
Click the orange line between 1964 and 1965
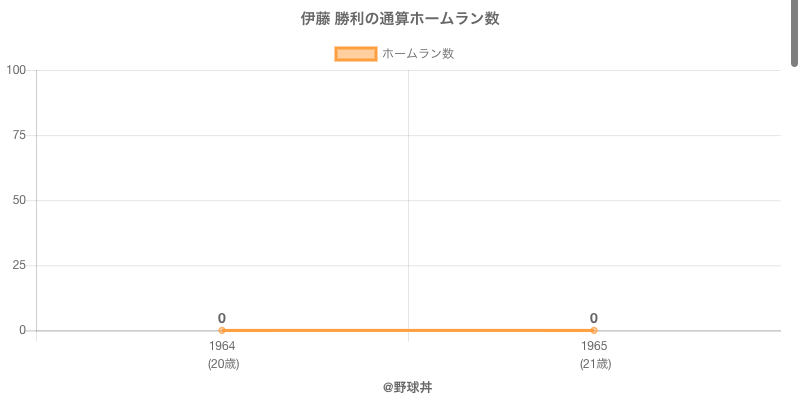pyautogui.click(x=408, y=330)
